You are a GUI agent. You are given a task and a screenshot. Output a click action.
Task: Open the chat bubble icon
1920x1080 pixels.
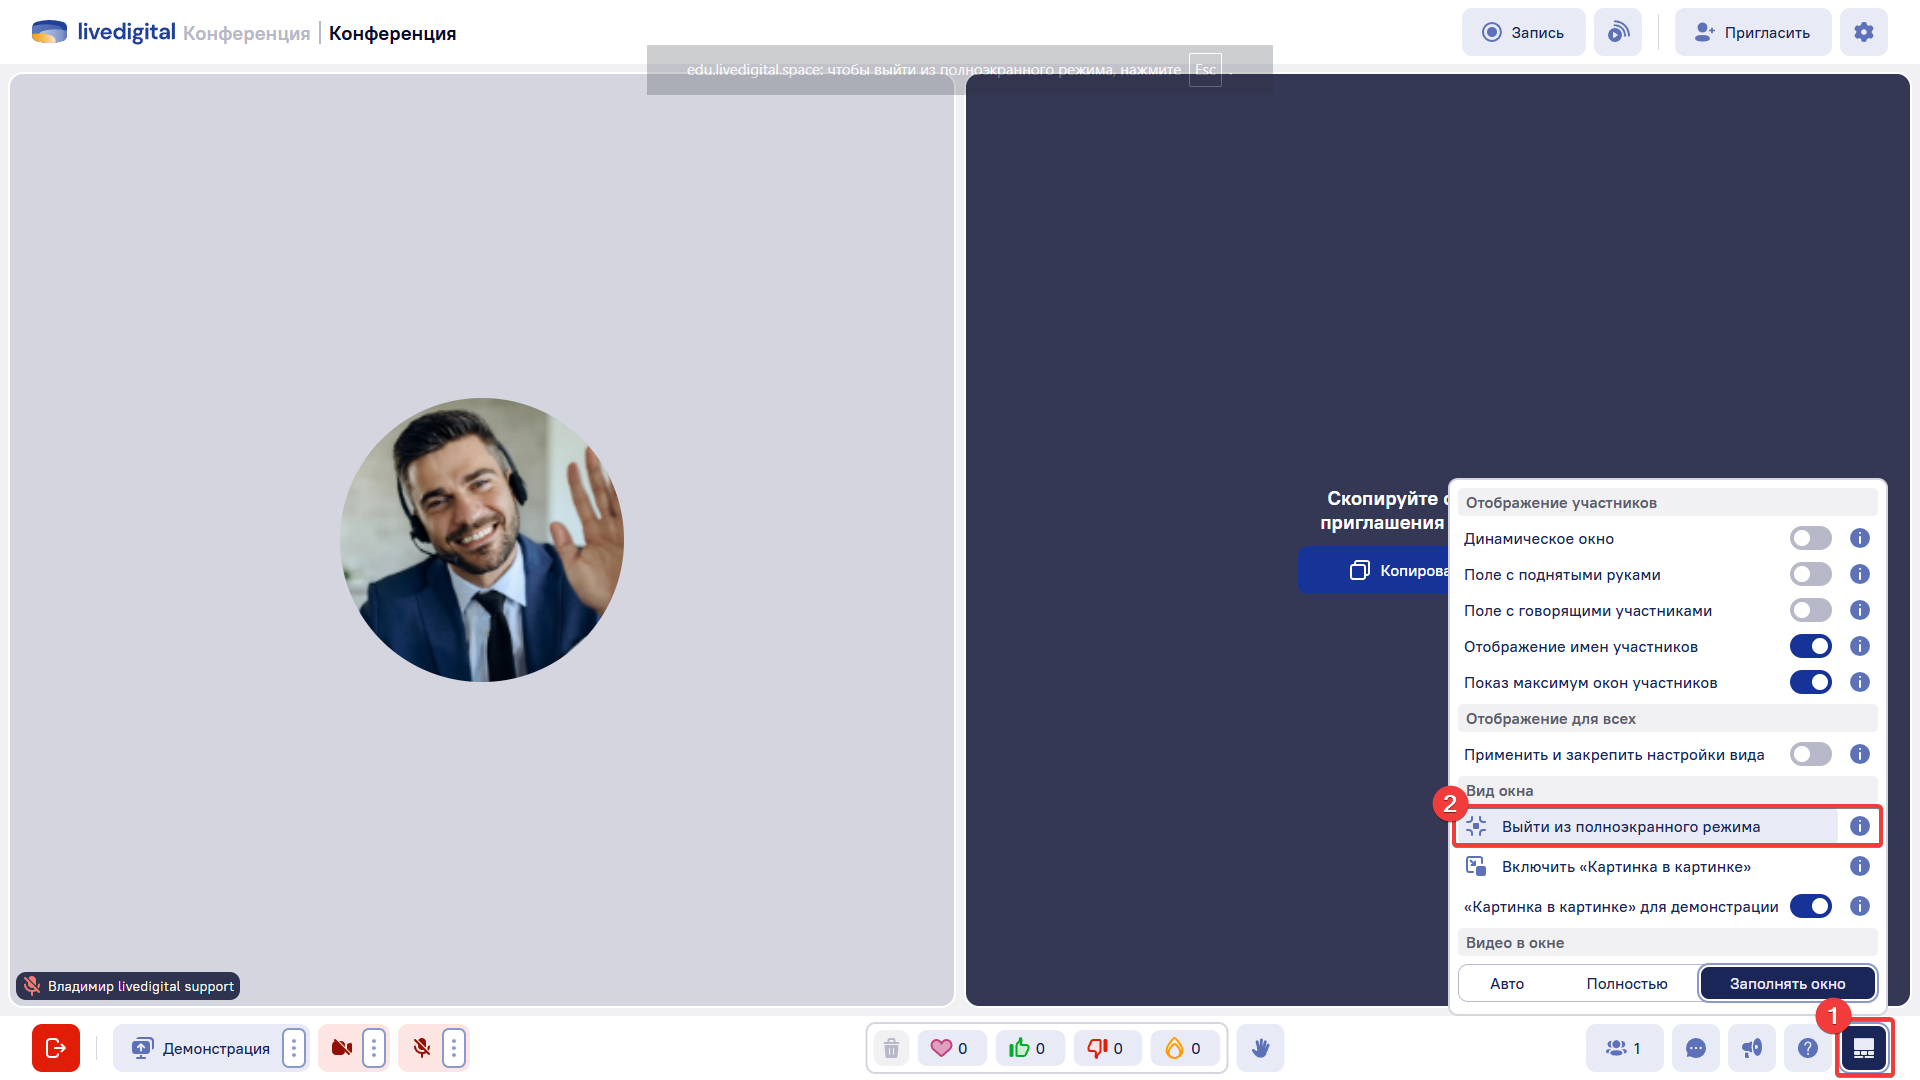tap(1695, 1048)
